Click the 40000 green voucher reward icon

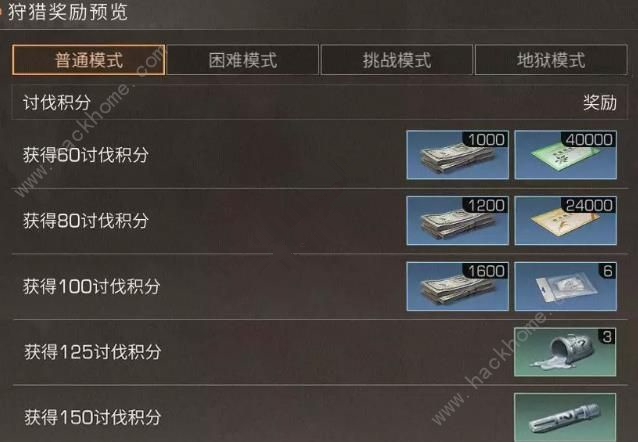click(566, 155)
